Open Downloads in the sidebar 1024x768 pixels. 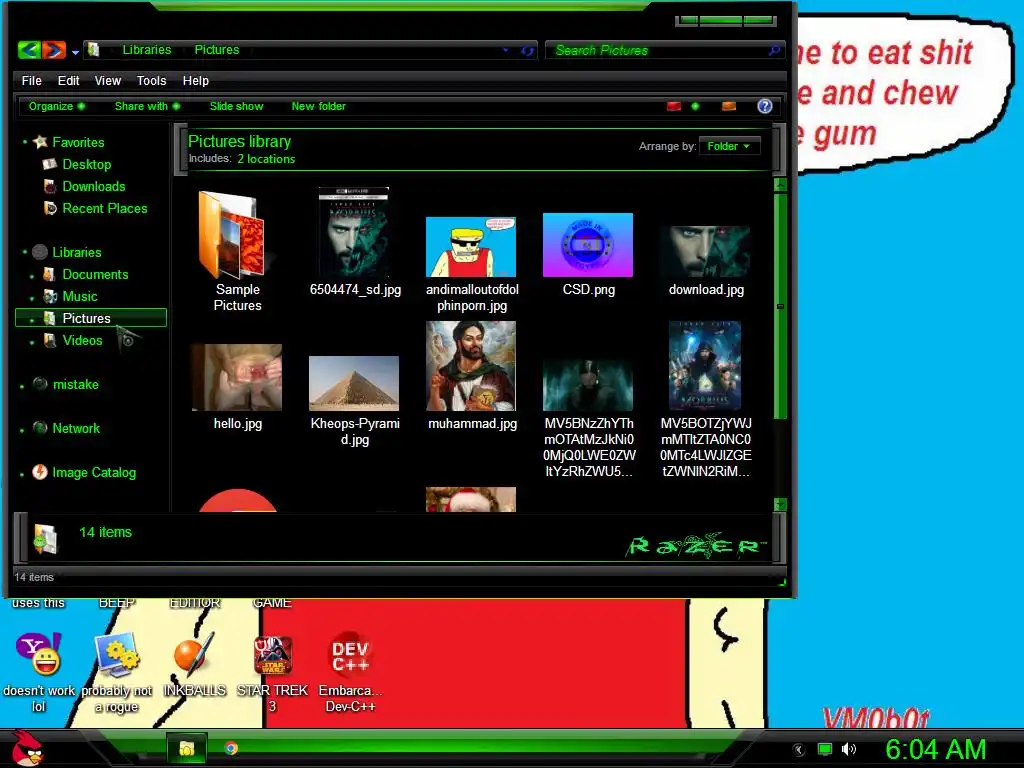pyautogui.click(x=93, y=187)
